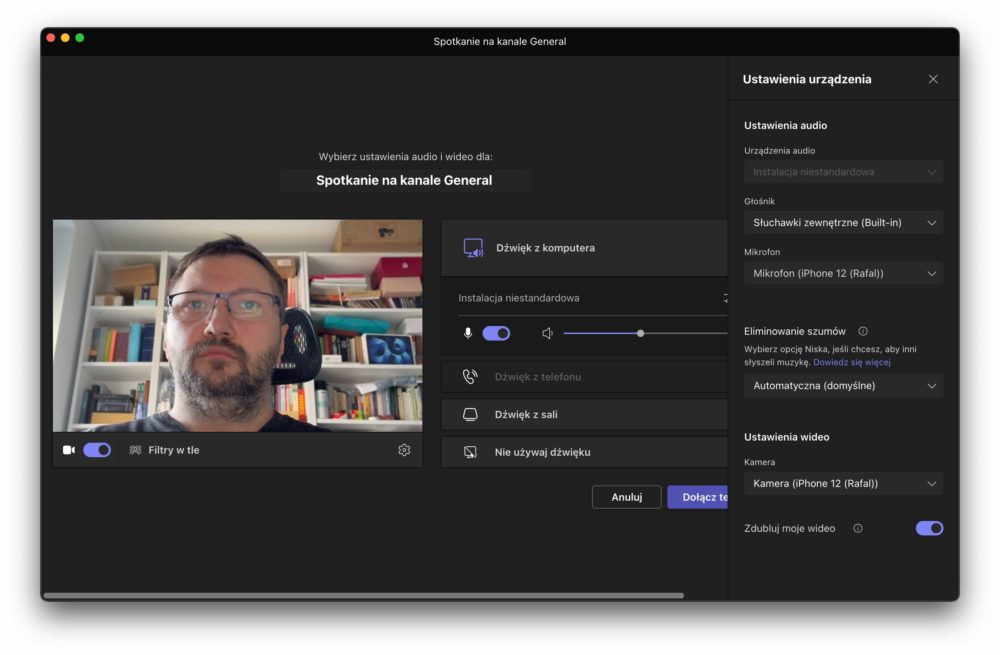
Task: Click the microphone icon
Action: click(x=468, y=334)
